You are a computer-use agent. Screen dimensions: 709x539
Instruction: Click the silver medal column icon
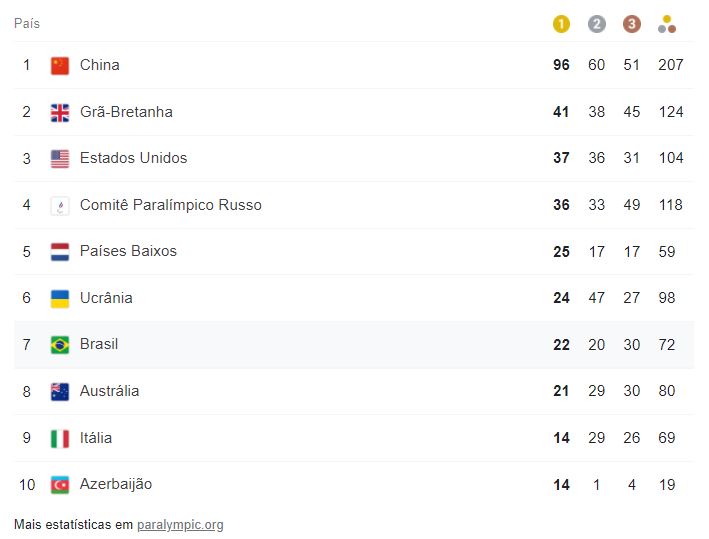click(596, 24)
